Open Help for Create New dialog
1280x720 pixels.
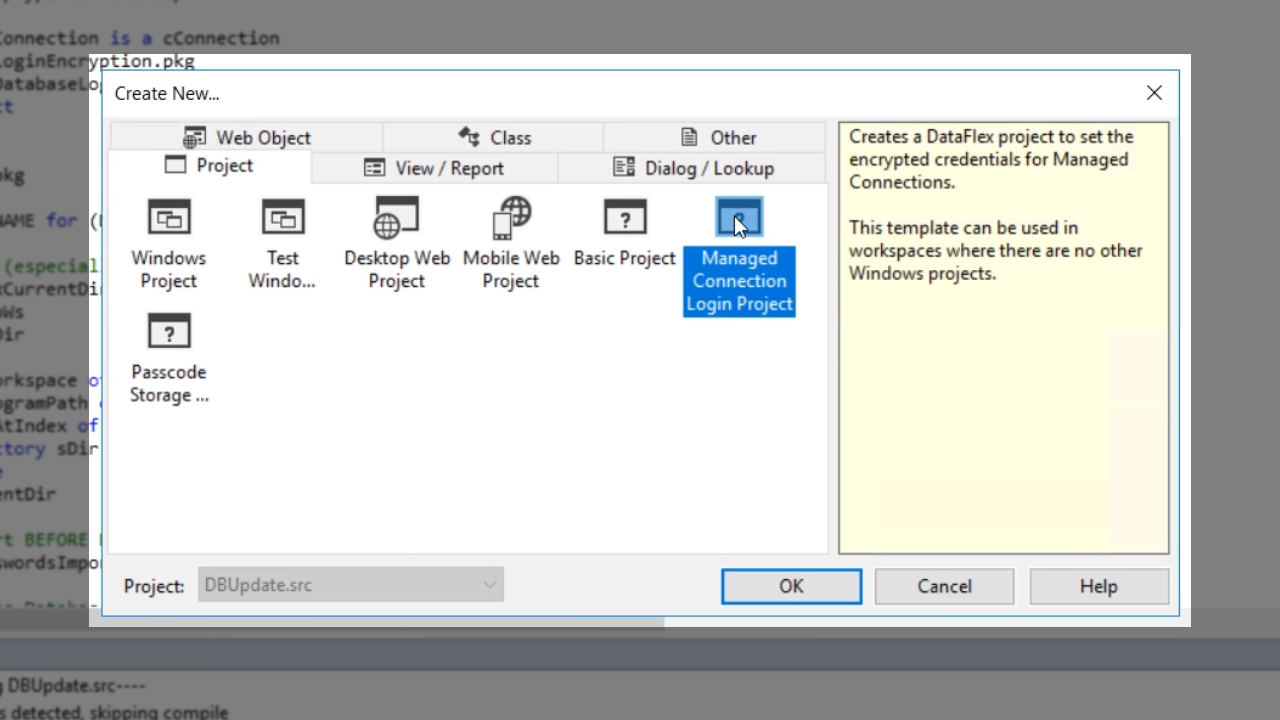point(1098,587)
